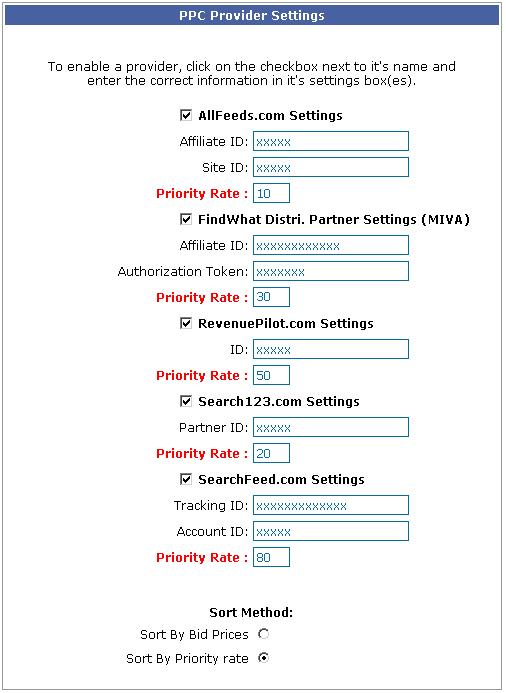Focus the AllFeeds Priority Rate field showing 10
Screen dimensions: 506x693
271,193
